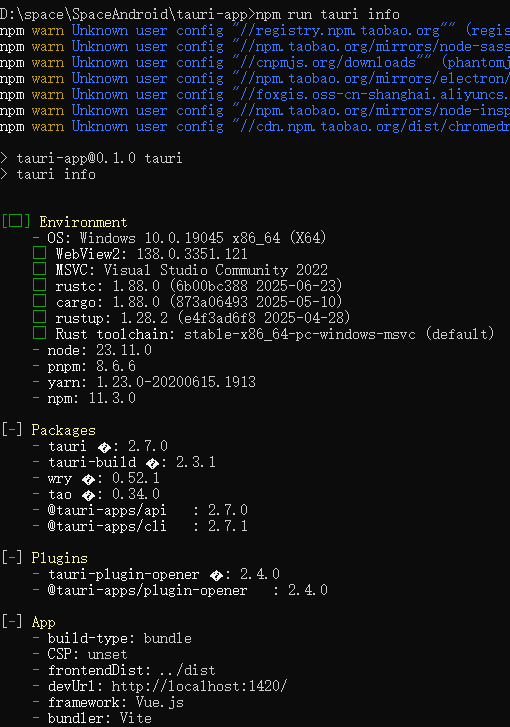Click 'MSVC: Visual Studio Community 2022' text

coord(191,270)
